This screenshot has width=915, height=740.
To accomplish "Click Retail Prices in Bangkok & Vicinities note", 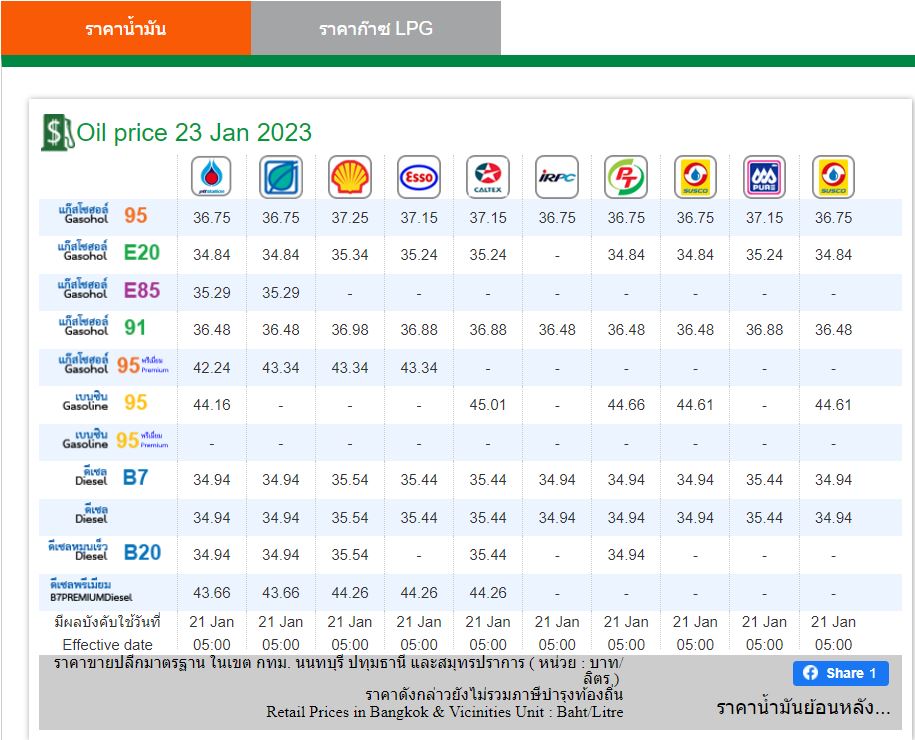I will pos(445,712).
